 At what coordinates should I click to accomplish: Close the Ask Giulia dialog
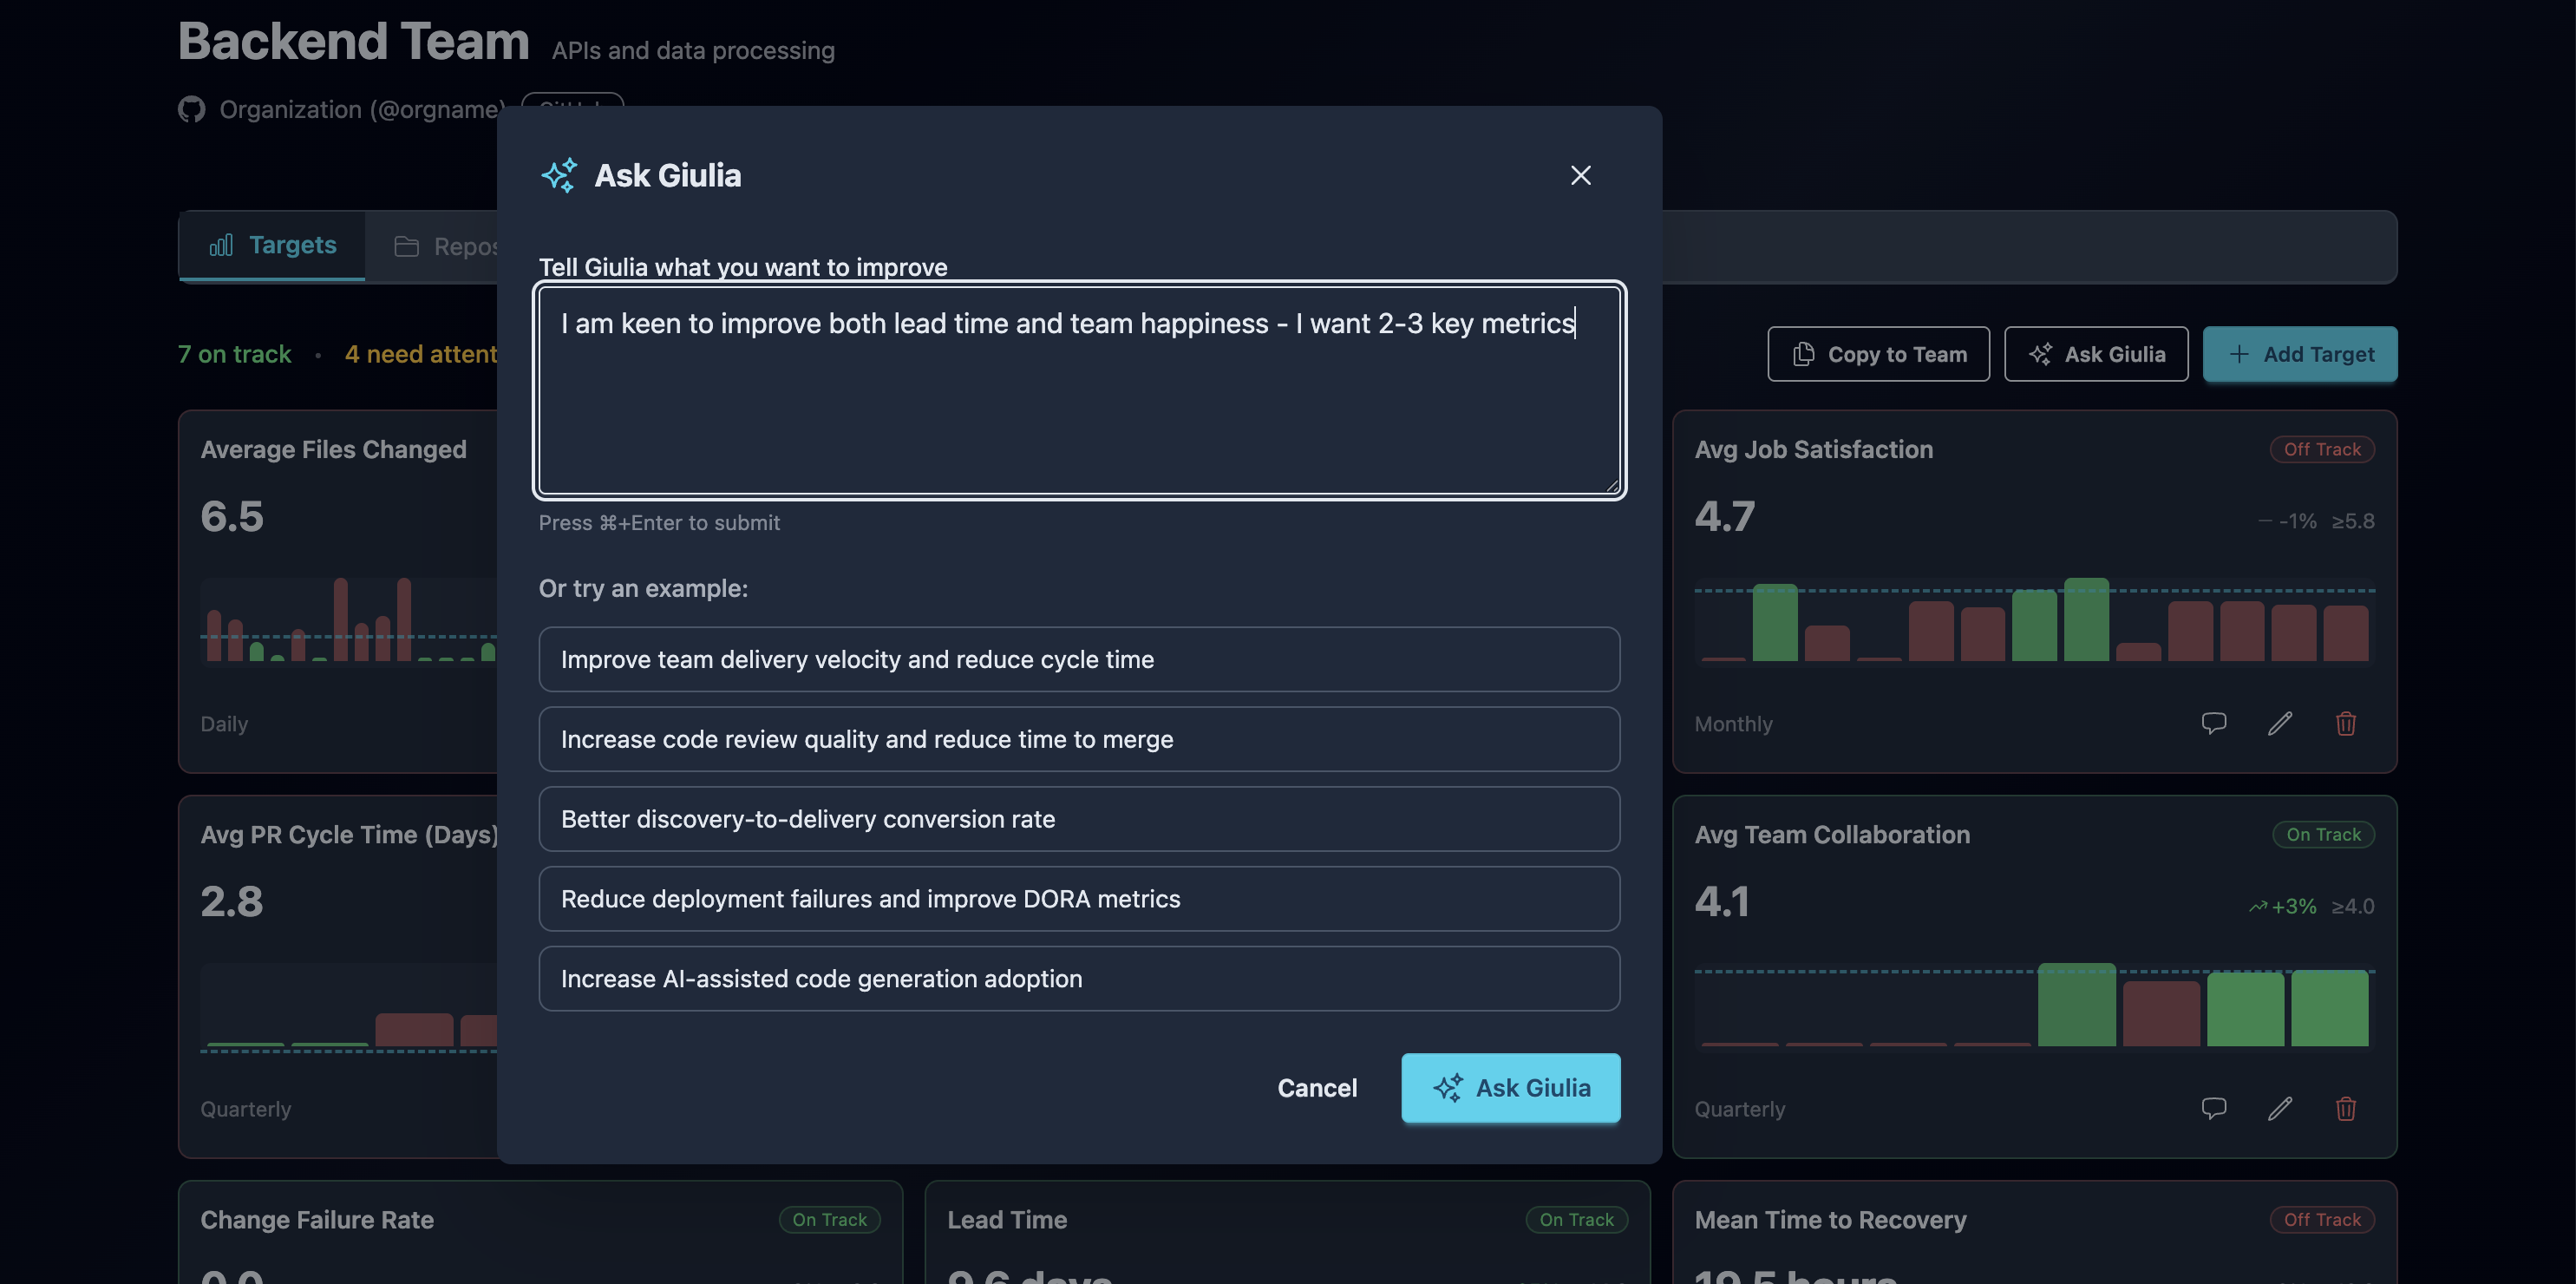pos(1580,174)
